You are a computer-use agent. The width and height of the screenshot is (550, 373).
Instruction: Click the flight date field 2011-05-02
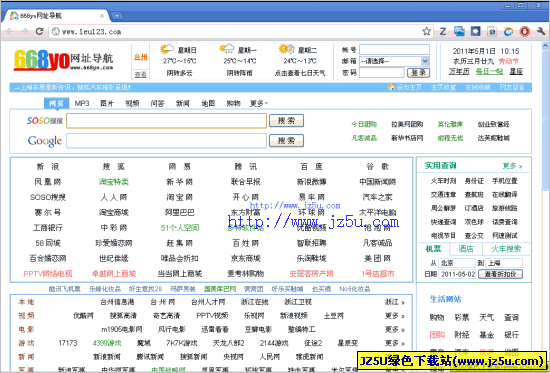point(457,274)
